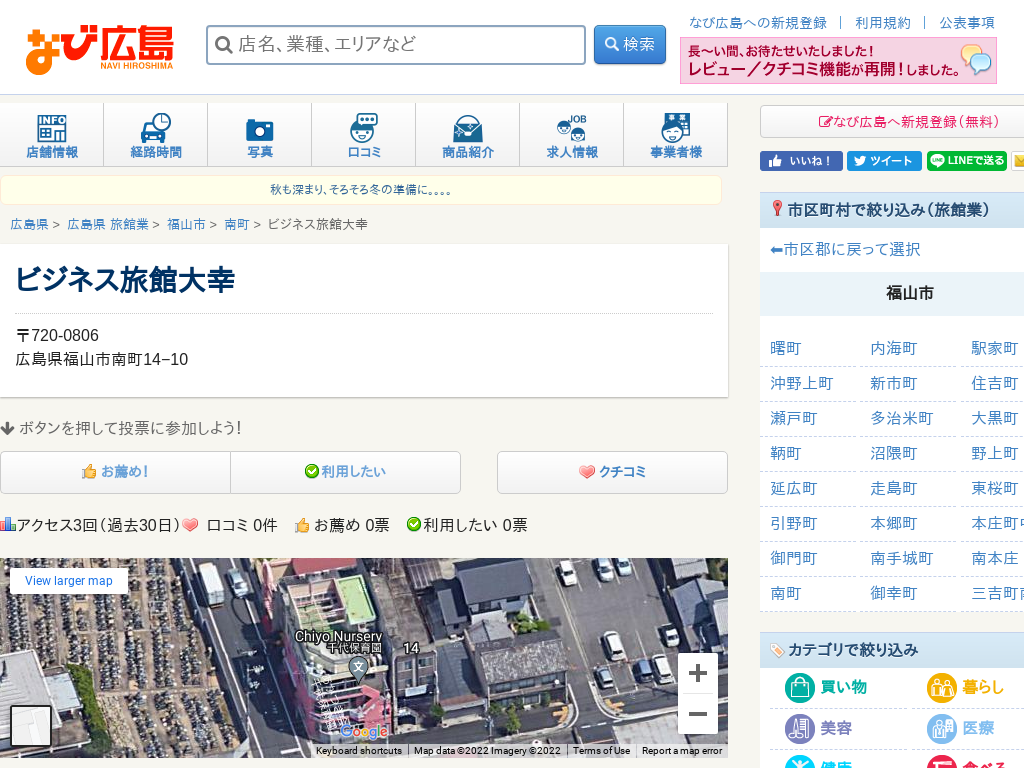Click the seasonal notice 秋も深まり banner
The image size is (1024, 768).
pyautogui.click(x=360, y=190)
